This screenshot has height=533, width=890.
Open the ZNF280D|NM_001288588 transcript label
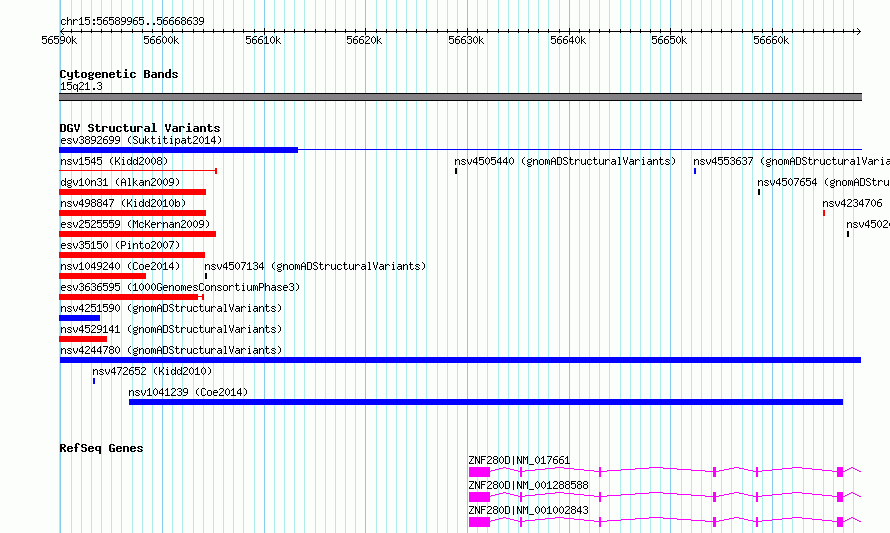pos(528,485)
